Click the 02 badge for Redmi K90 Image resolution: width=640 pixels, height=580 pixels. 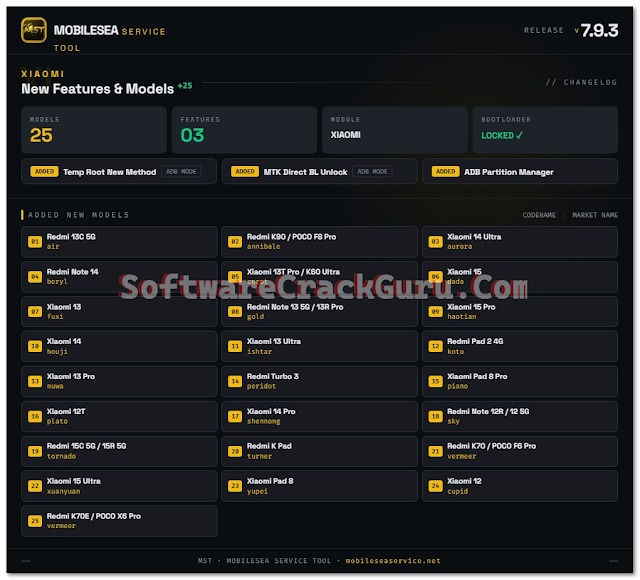[x=235, y=242]
